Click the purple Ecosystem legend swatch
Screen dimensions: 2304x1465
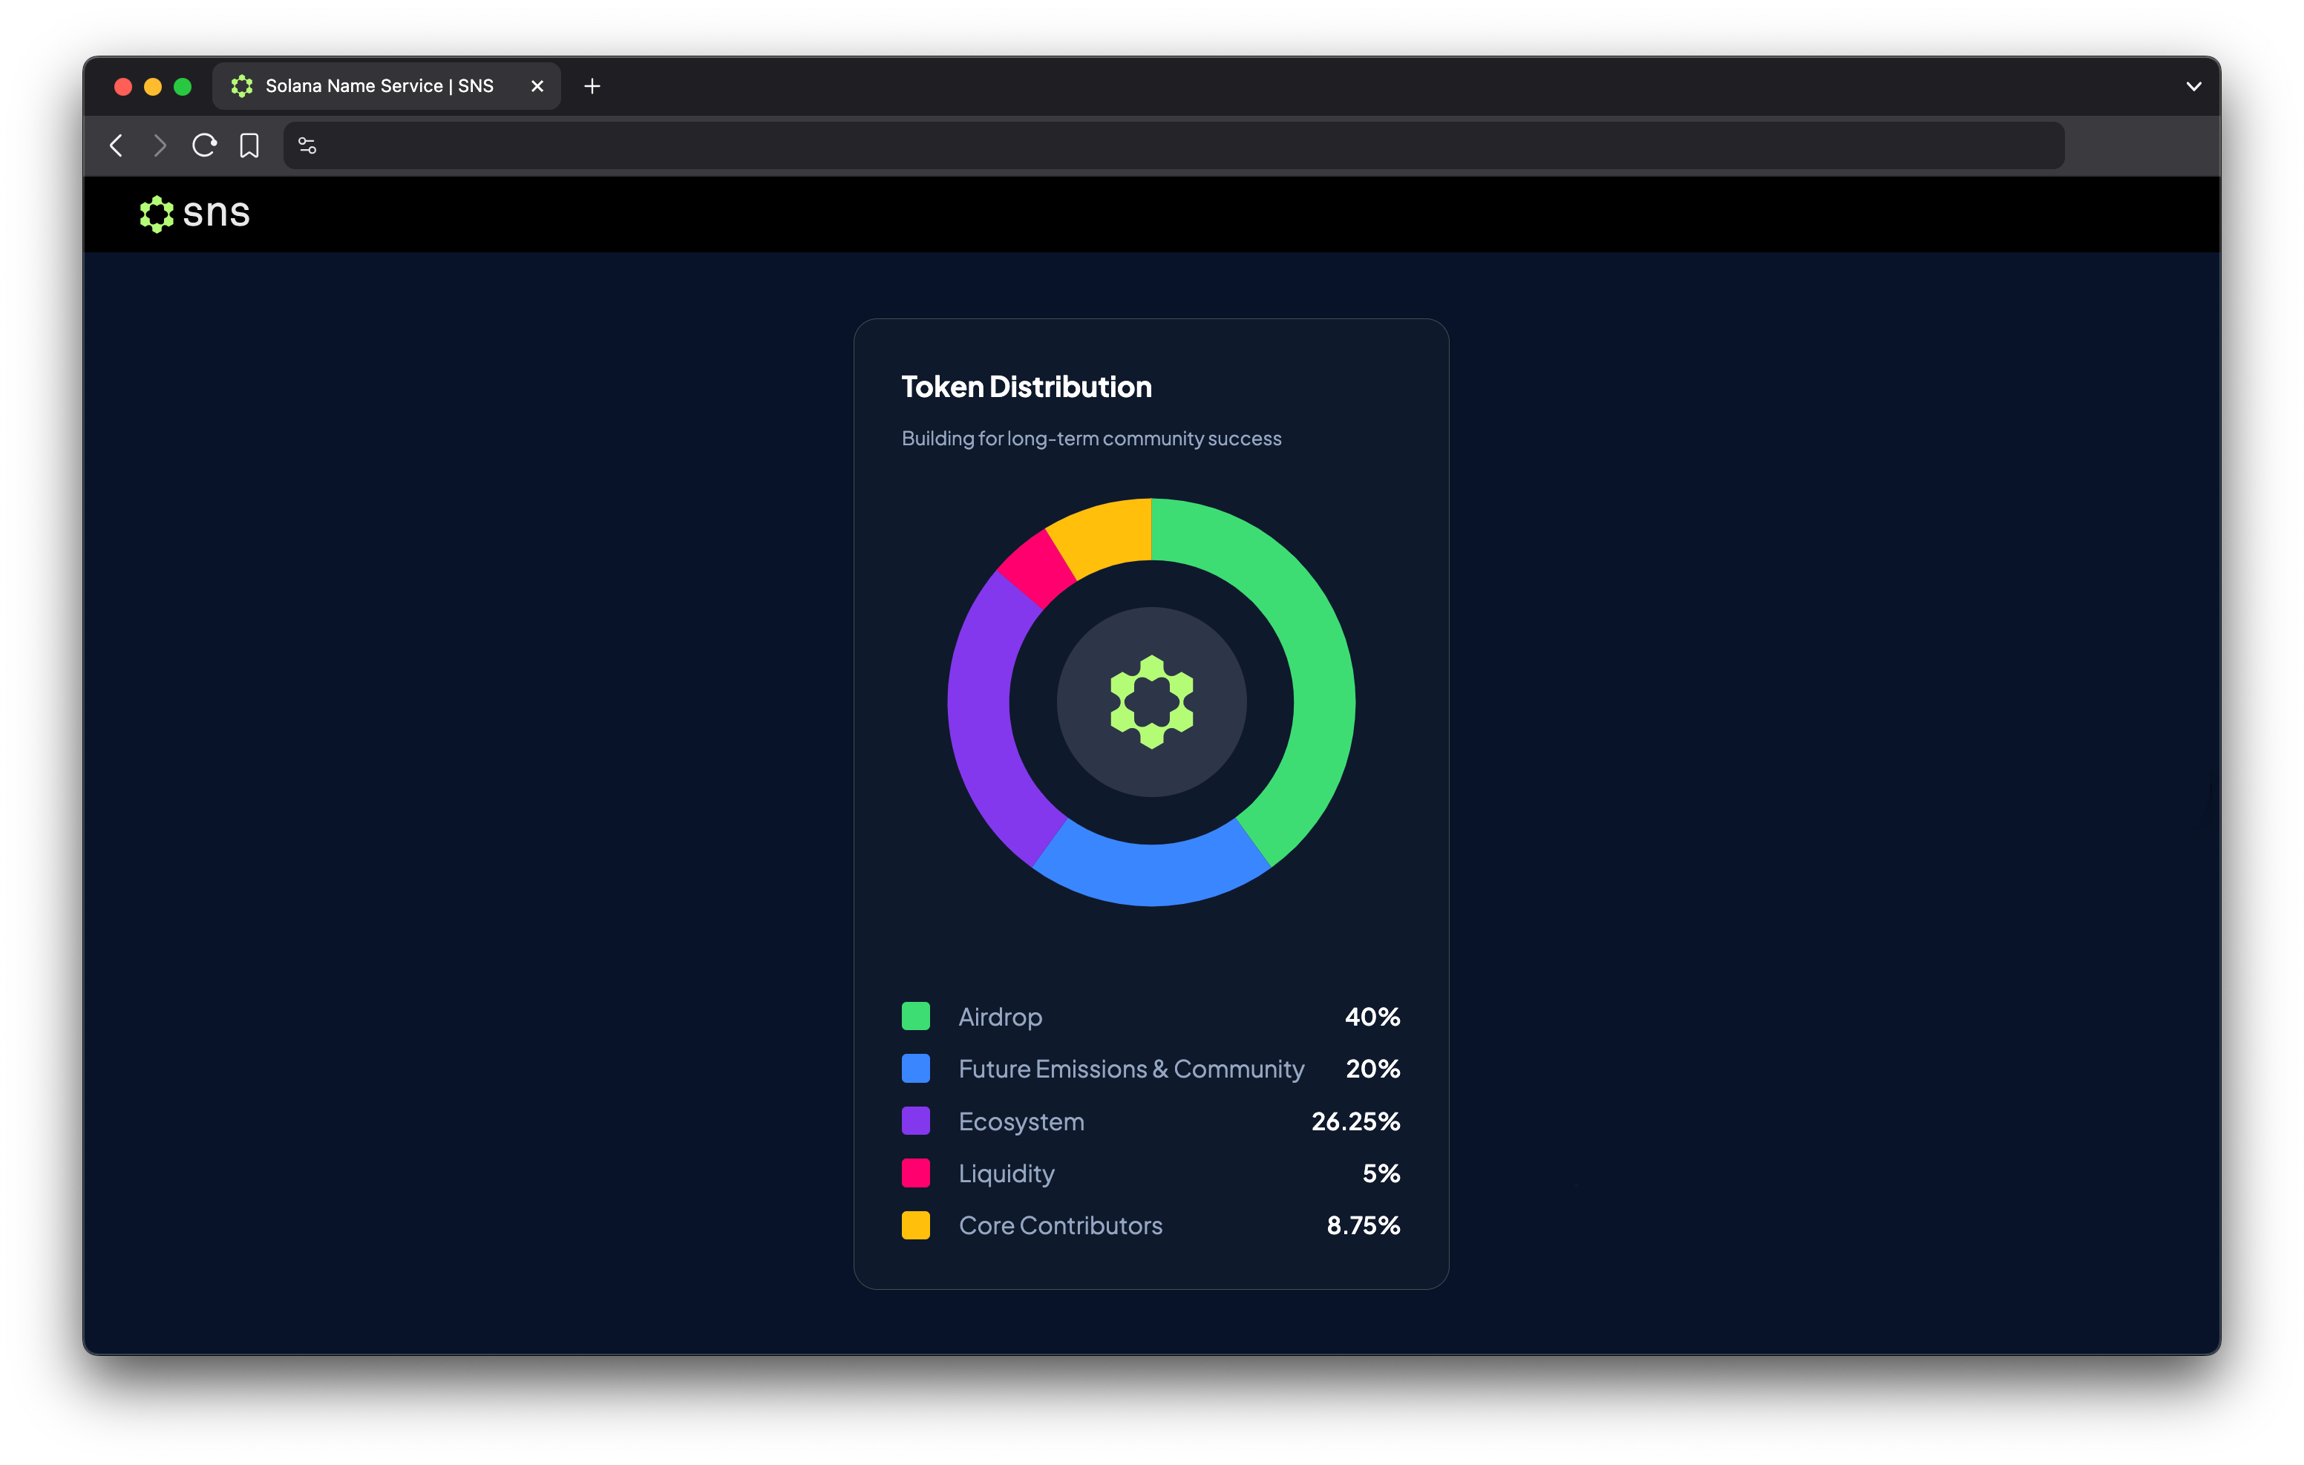click(x=915, y=1120)
